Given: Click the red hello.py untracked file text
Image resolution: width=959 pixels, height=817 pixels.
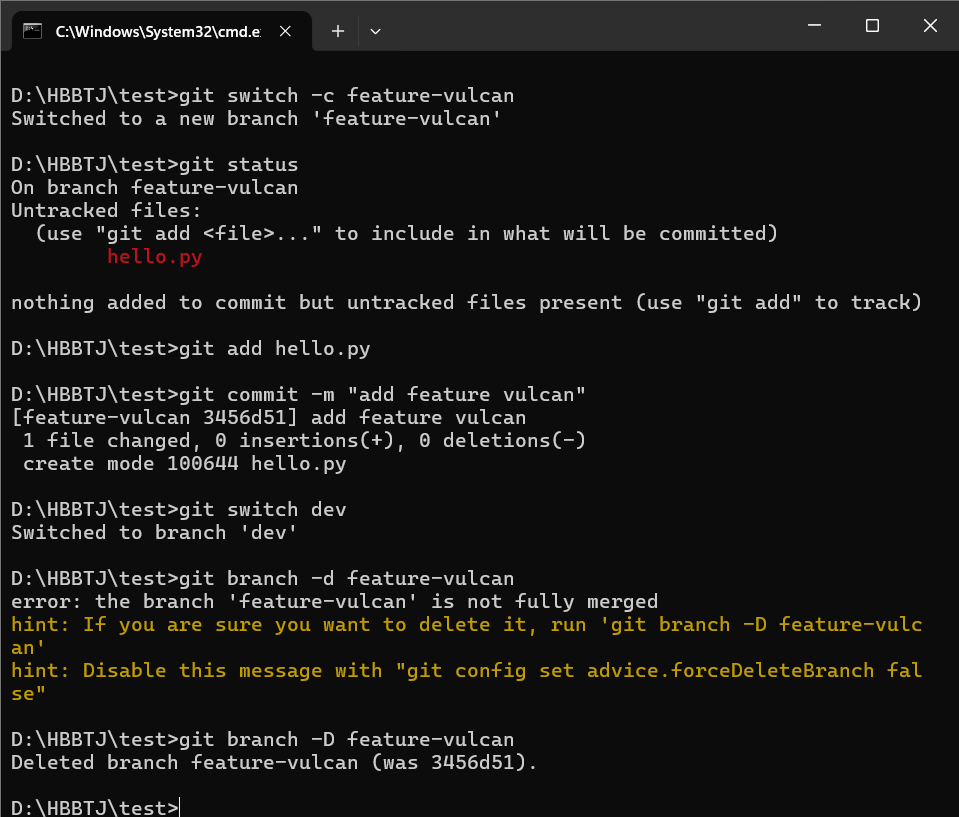Looking at the screenshot, I should (154, 257).
